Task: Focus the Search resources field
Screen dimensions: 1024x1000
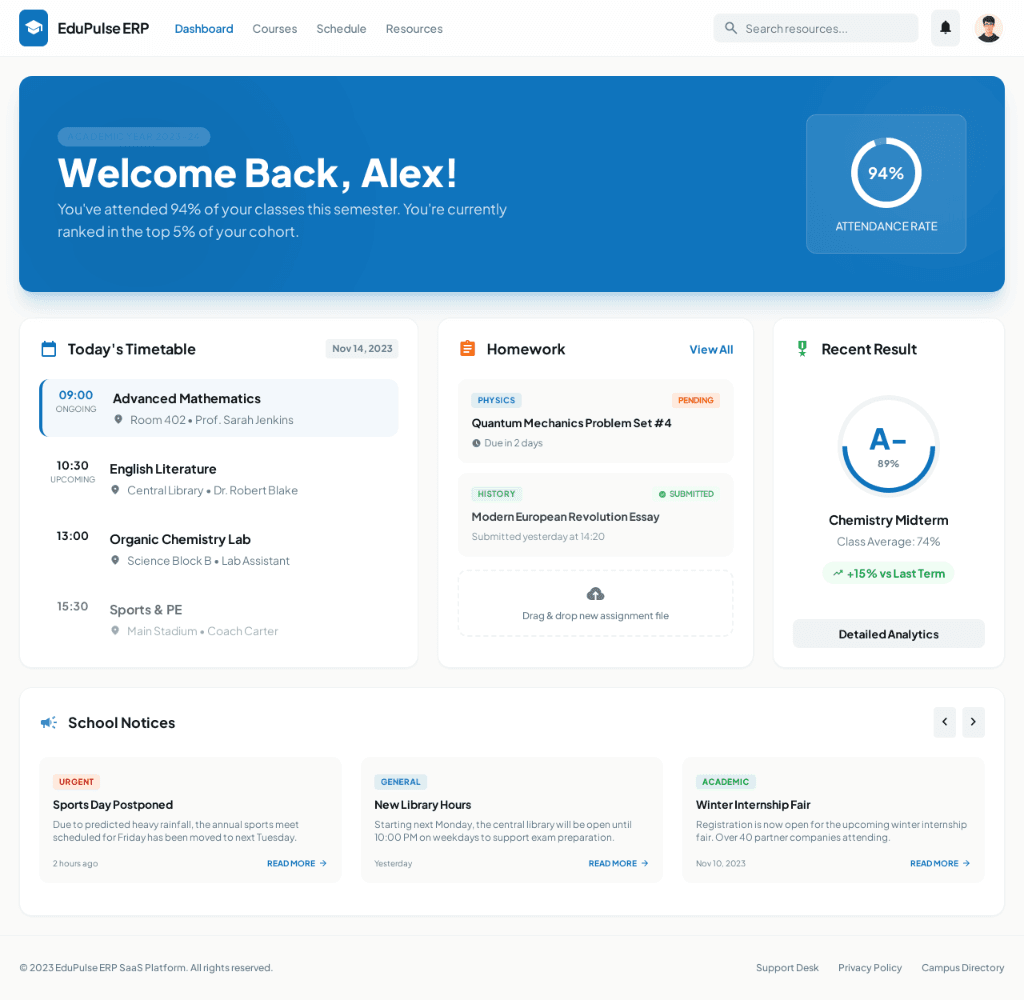Action: (x=826, y=28)
